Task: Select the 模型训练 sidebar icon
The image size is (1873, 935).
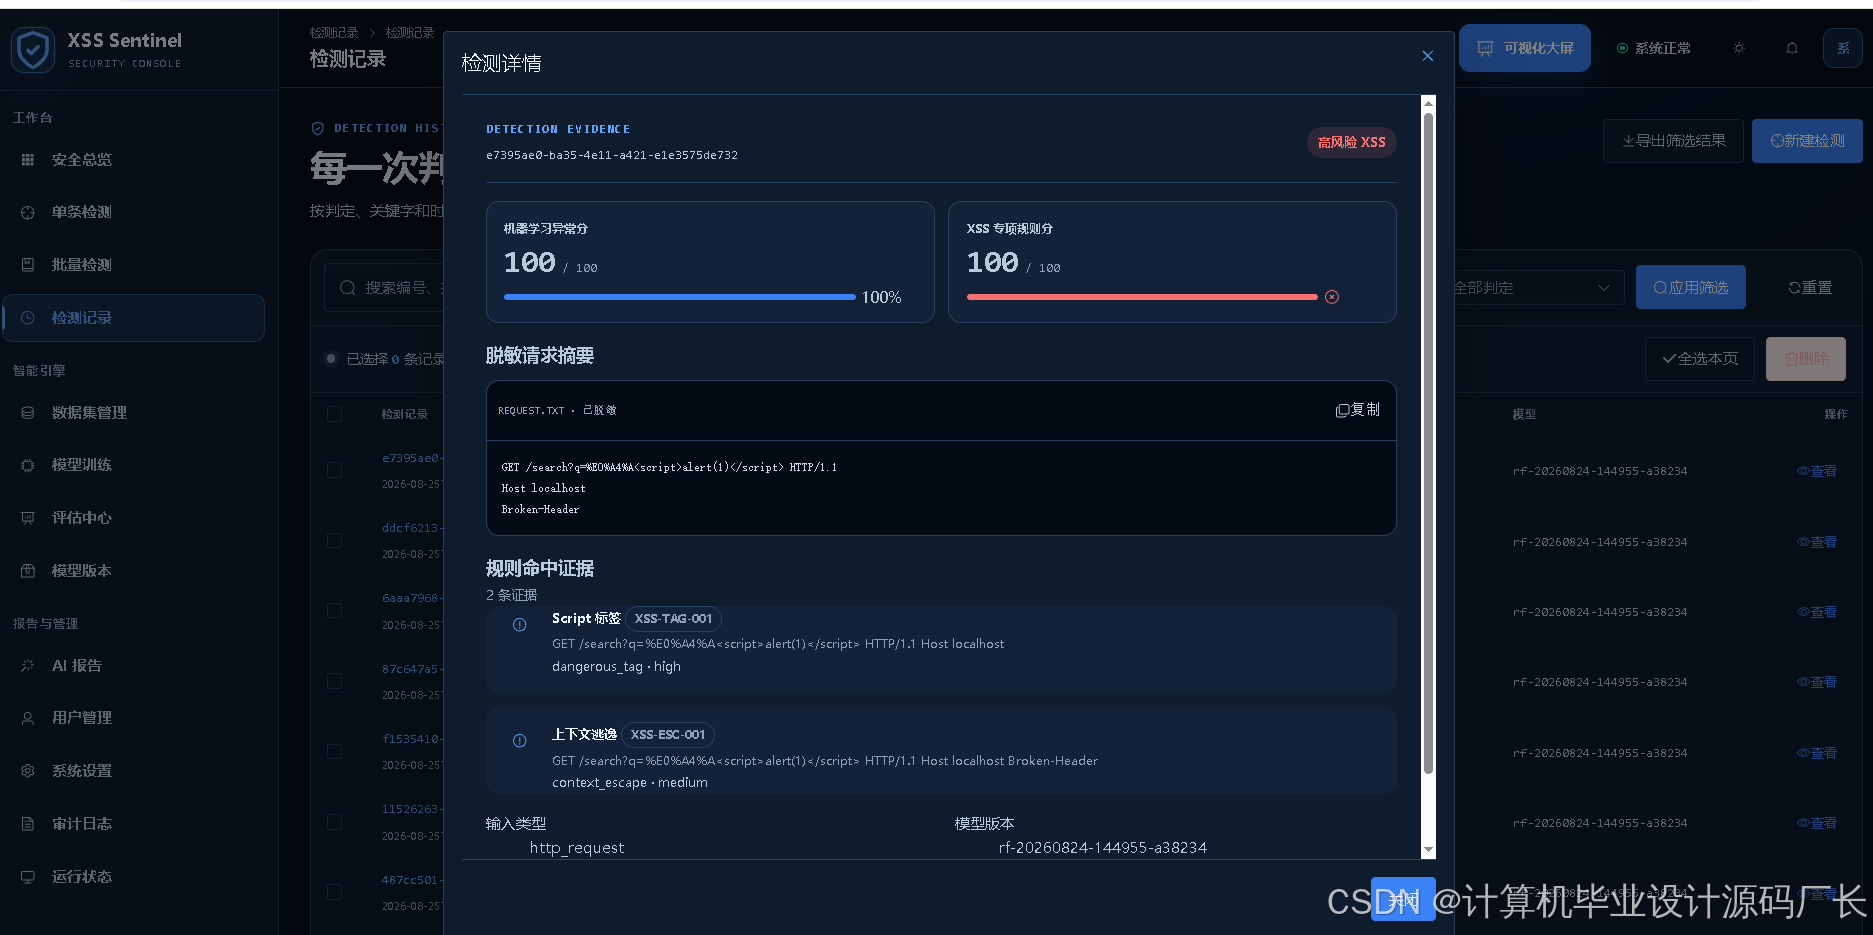Action: pos(28,465)
